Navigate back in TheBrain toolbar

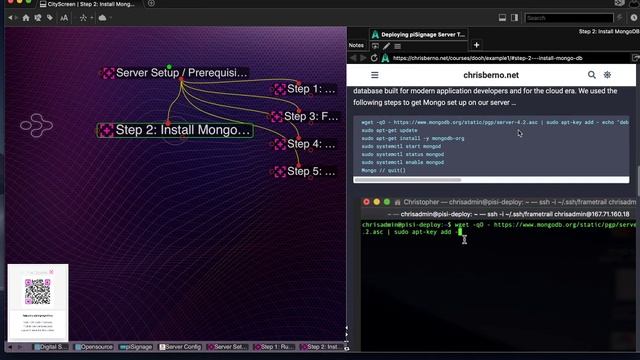10,18
